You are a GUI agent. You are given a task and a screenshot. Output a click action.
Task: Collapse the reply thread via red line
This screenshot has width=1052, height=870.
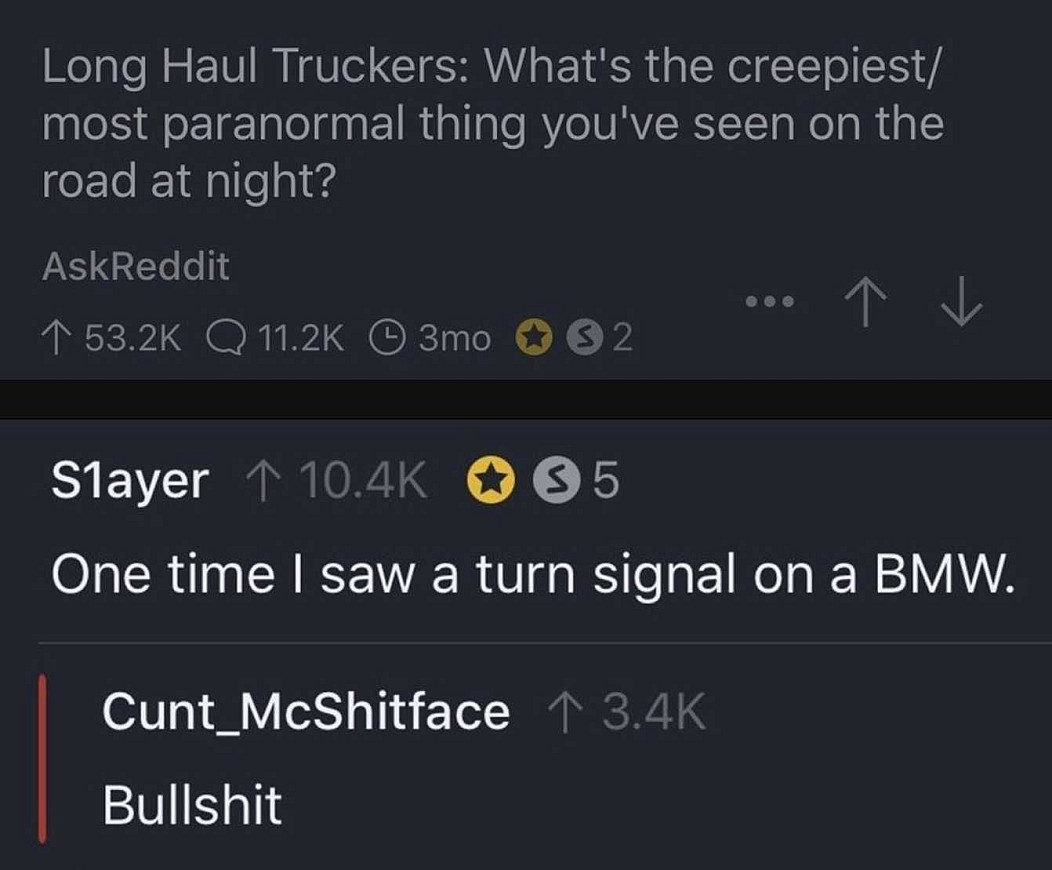tap(42, 758)
